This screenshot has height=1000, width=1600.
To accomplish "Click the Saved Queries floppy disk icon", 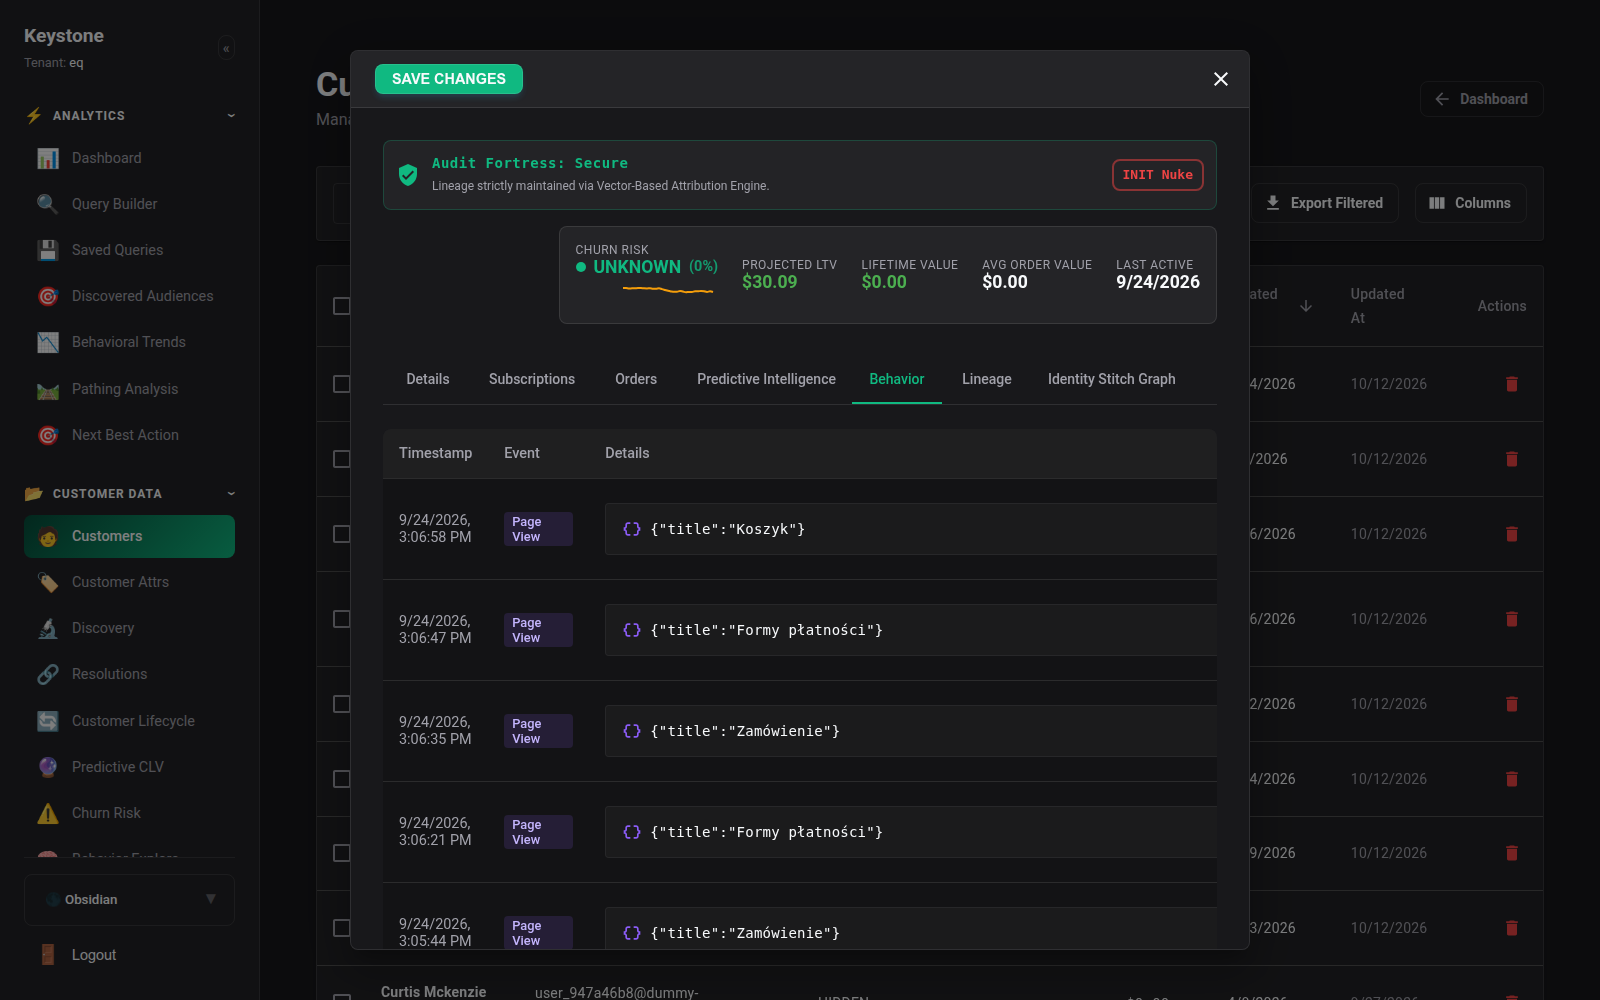I will [48, 250].
